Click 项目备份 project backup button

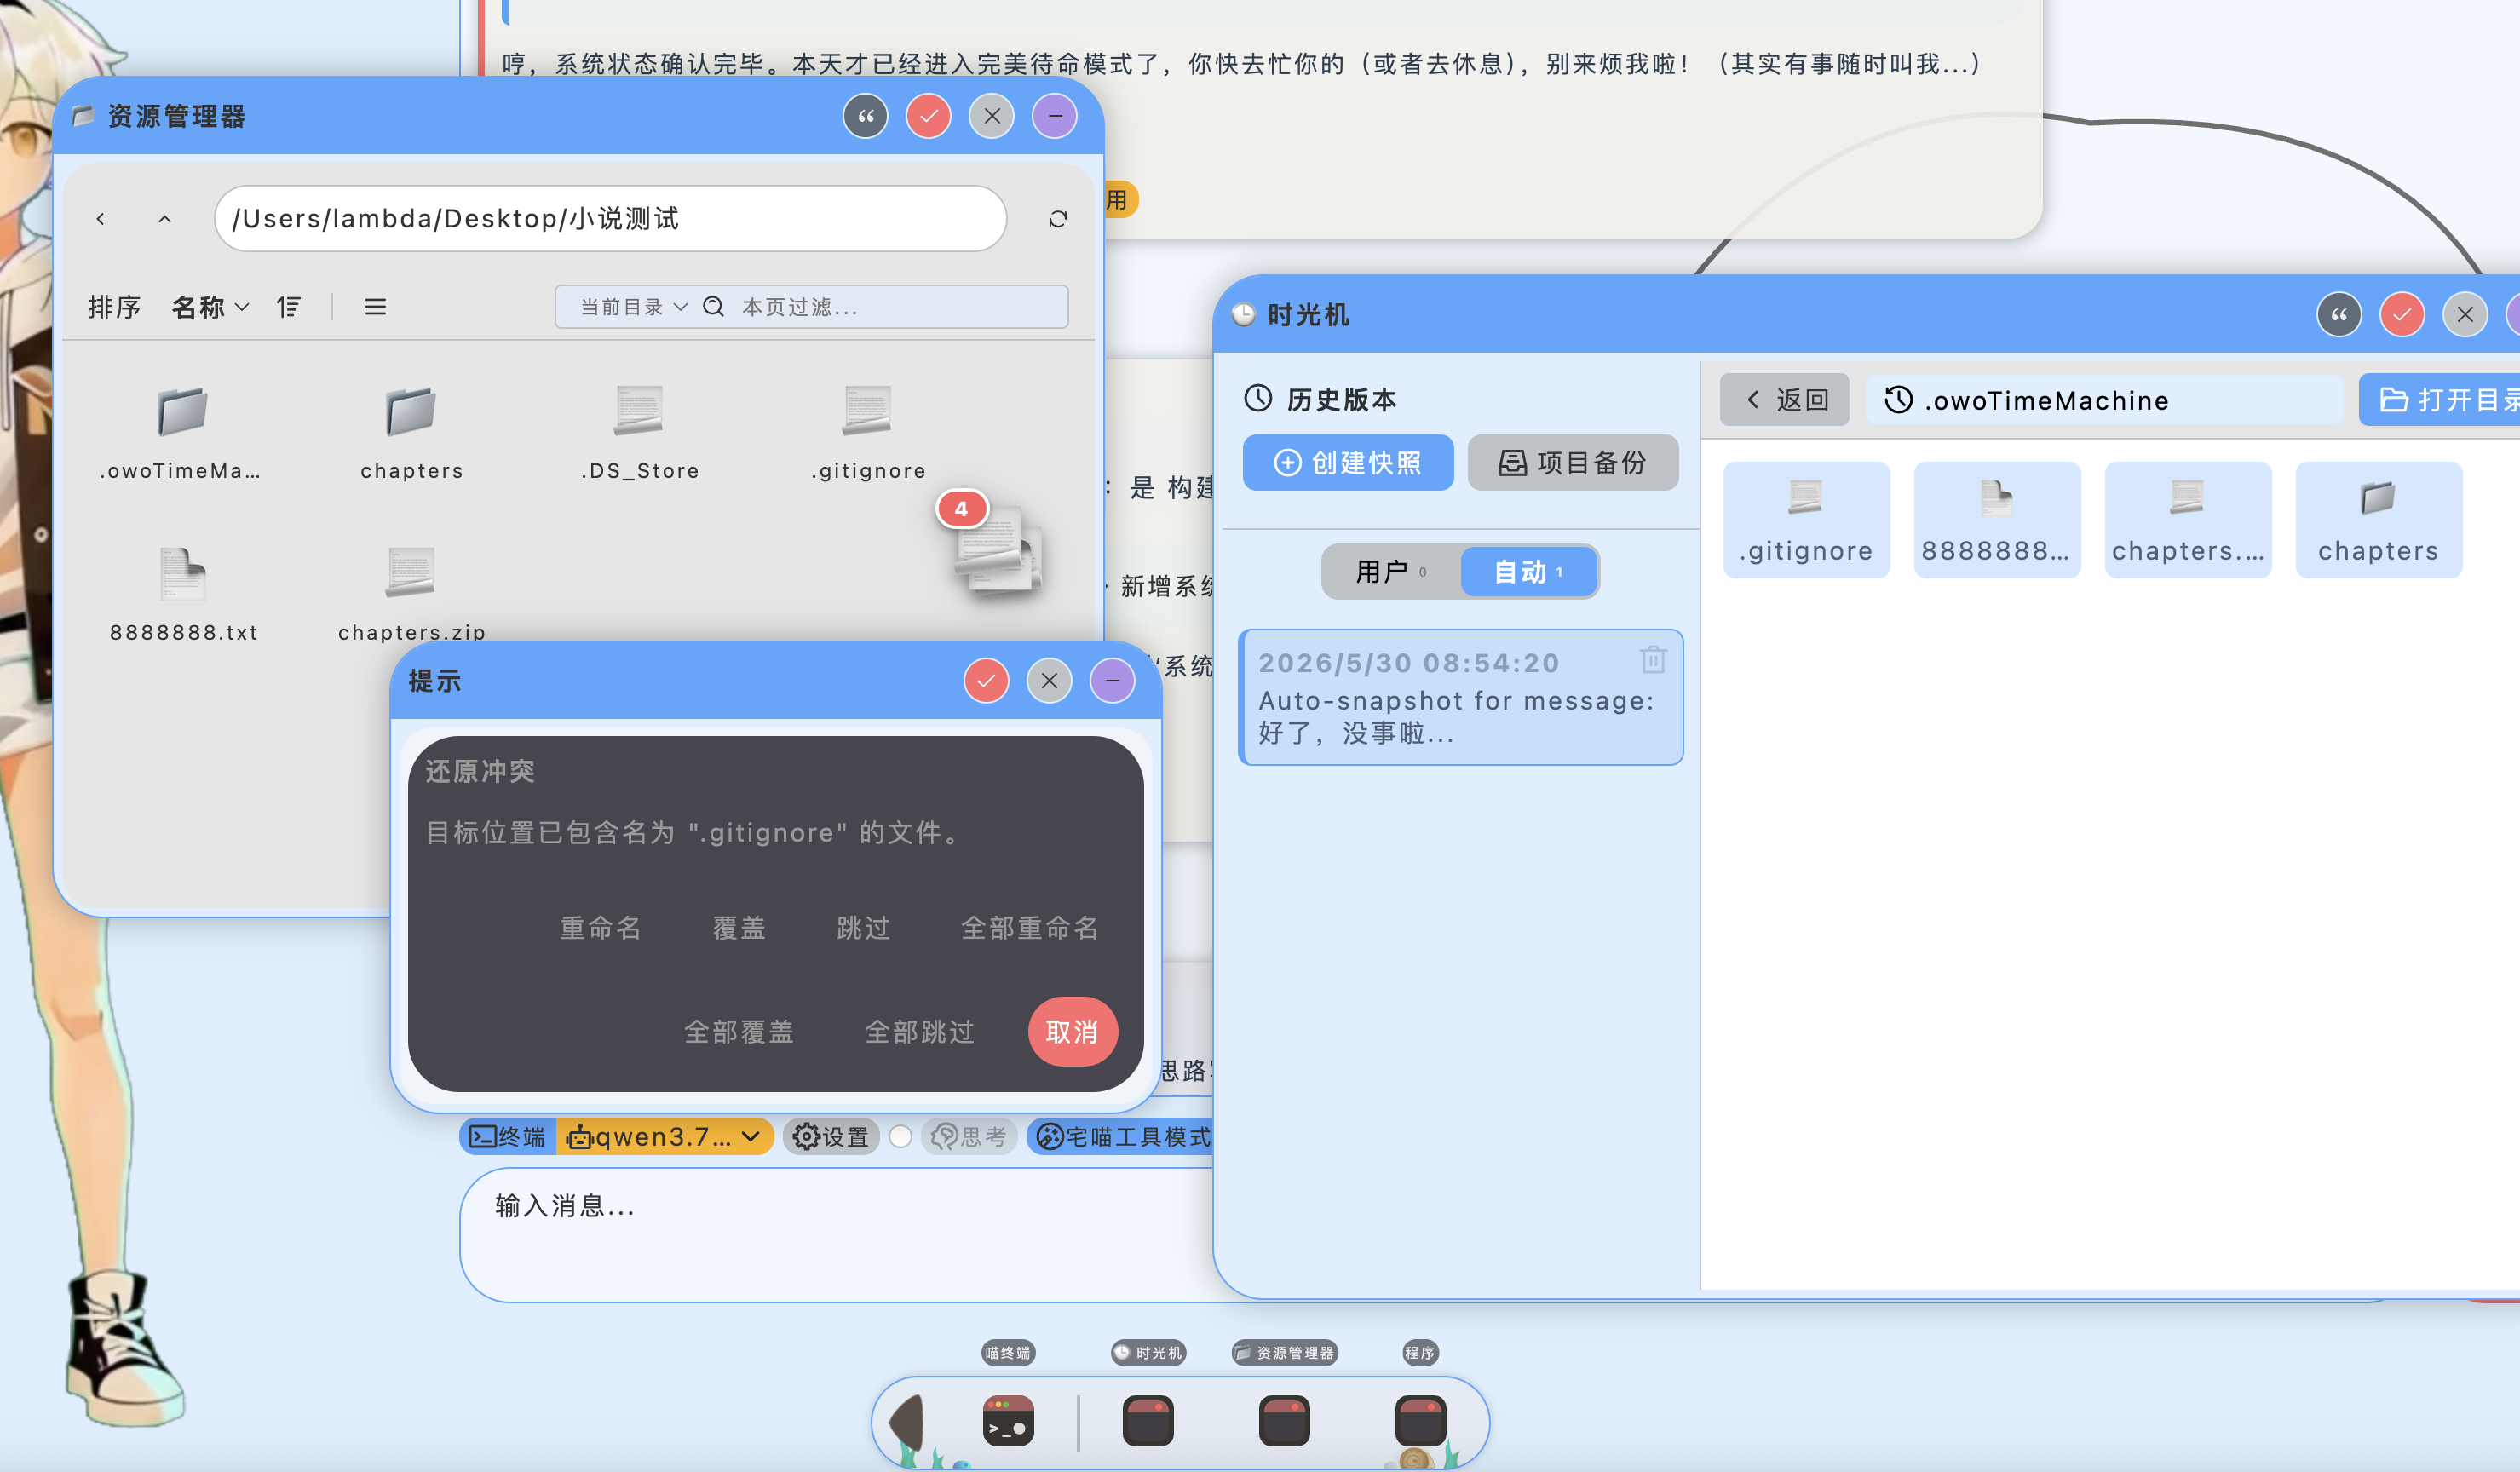click(1573, 463)
